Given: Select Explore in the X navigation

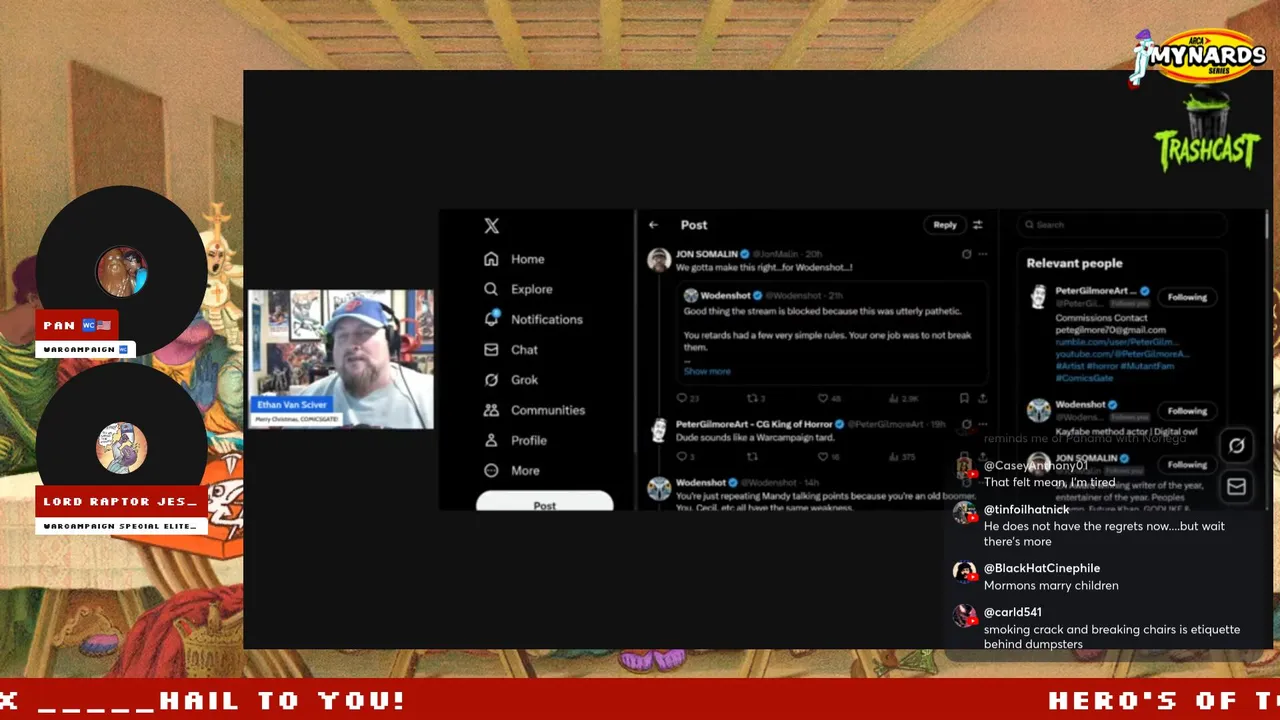Looking at the screenshot, I should 532,289.
